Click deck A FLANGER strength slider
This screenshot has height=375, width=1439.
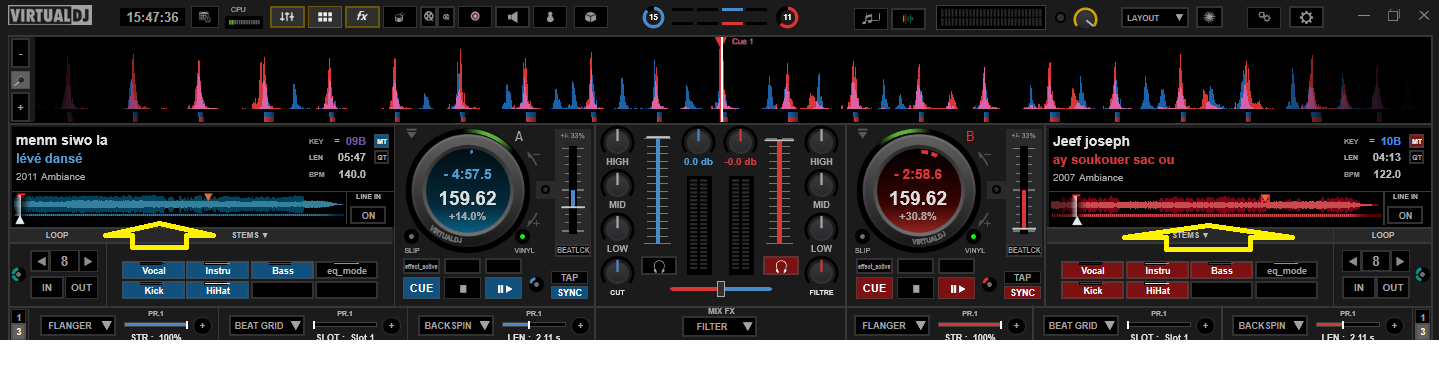[155, 325]
